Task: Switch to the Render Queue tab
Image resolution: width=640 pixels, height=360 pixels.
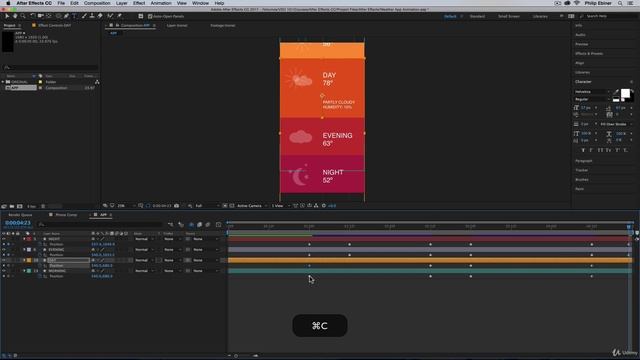Action: (x=20, y=215)
